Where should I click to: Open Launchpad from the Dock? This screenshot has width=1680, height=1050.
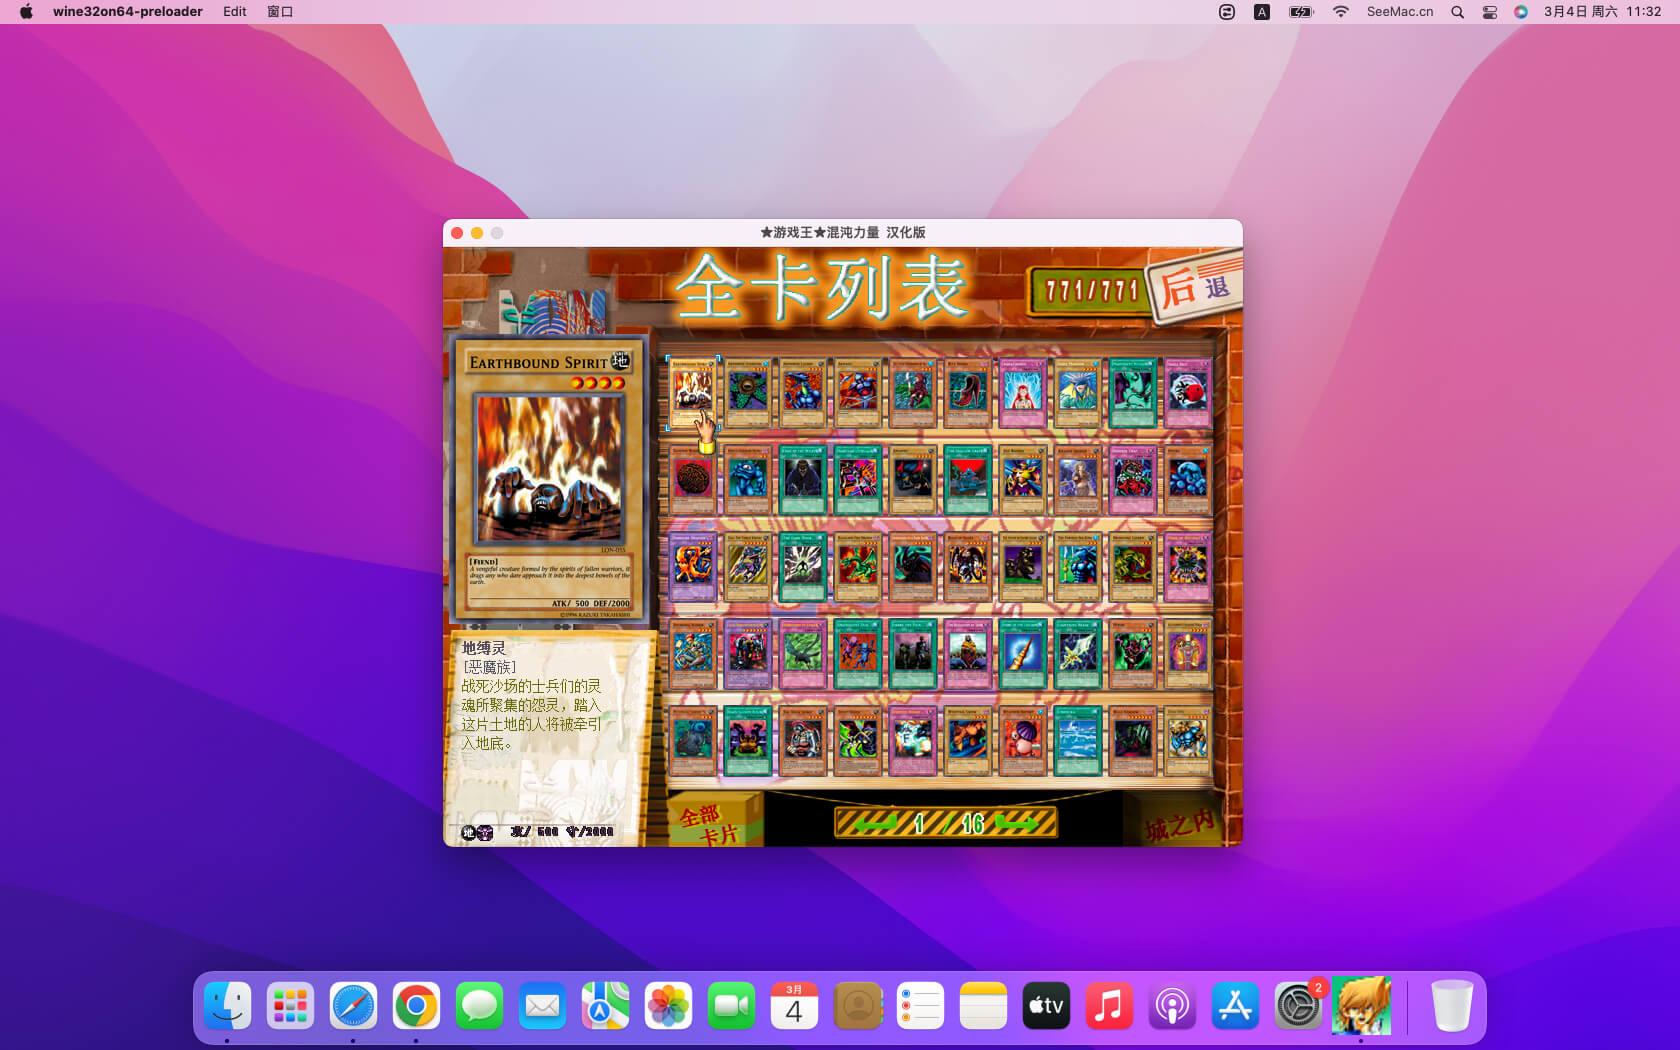pyautogui.click(x=290, y=1005)
